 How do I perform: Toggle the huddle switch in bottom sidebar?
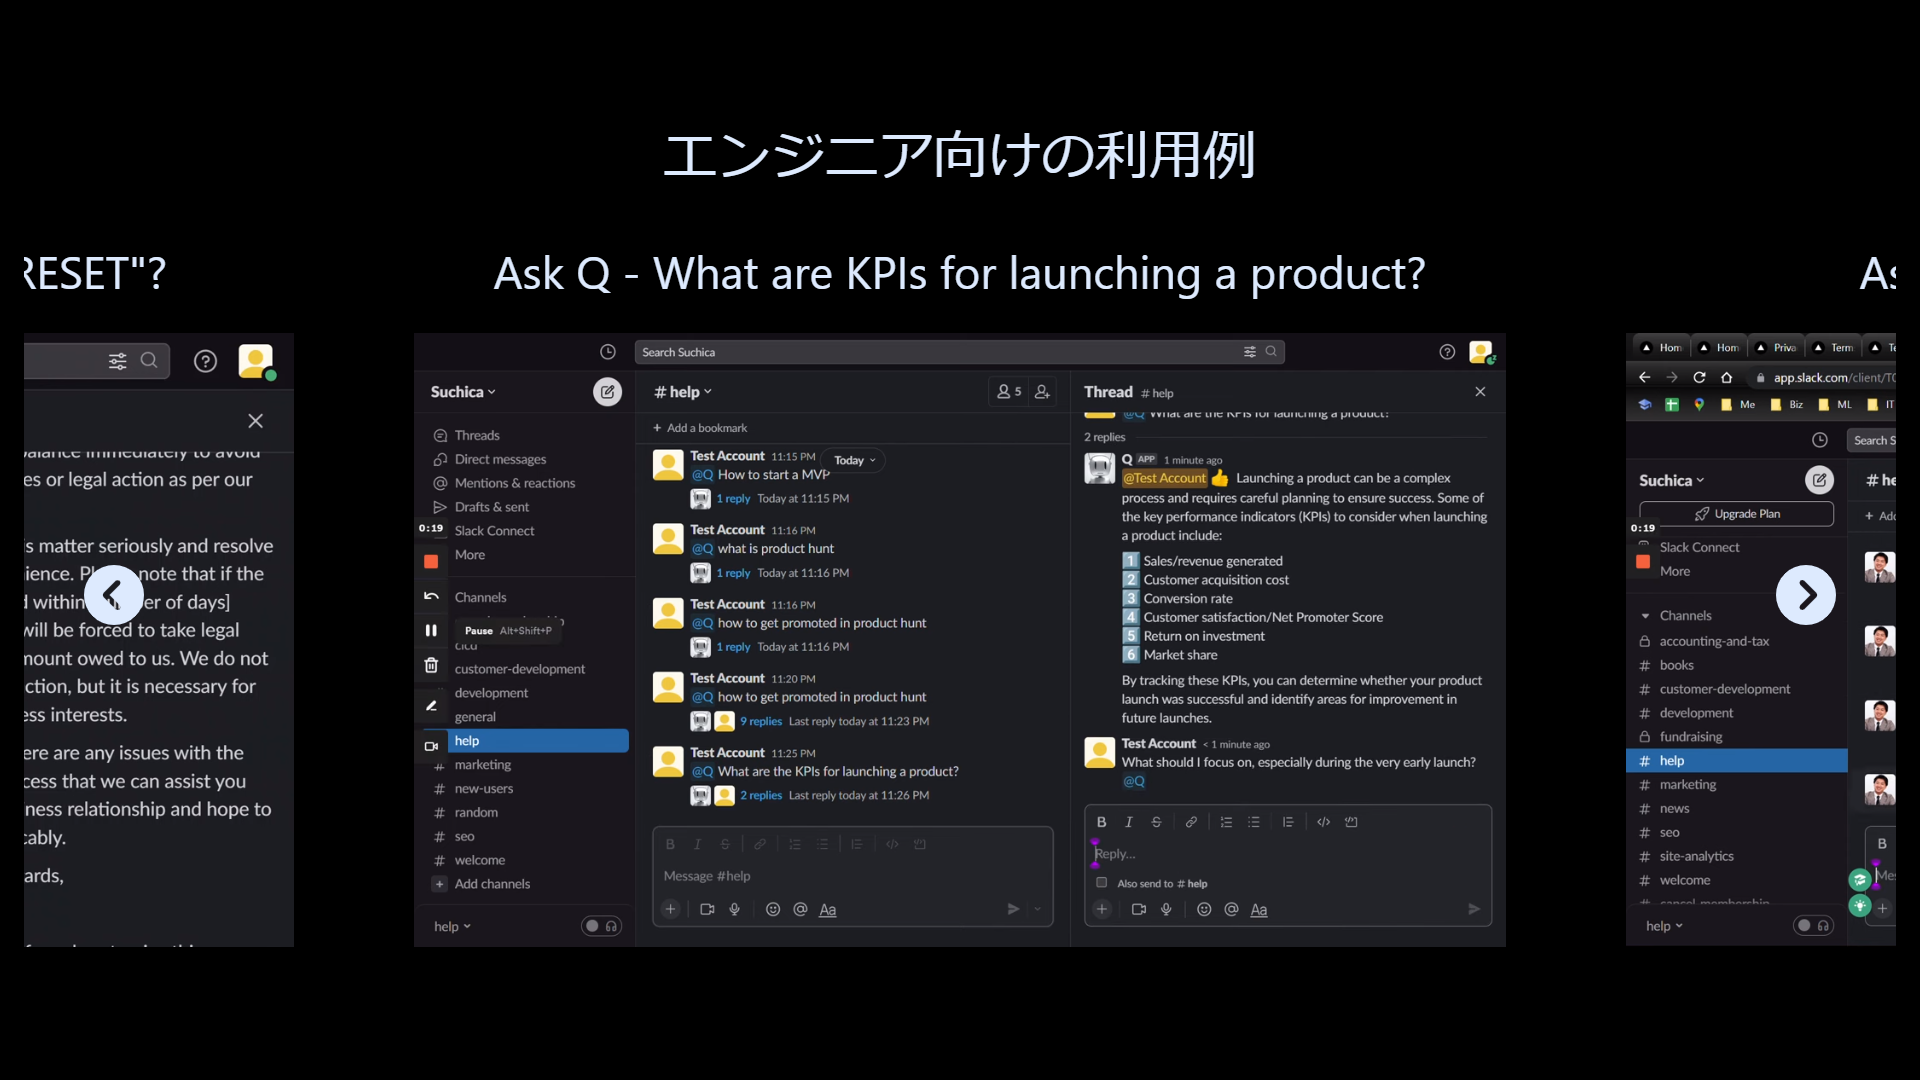coord(601,926)
